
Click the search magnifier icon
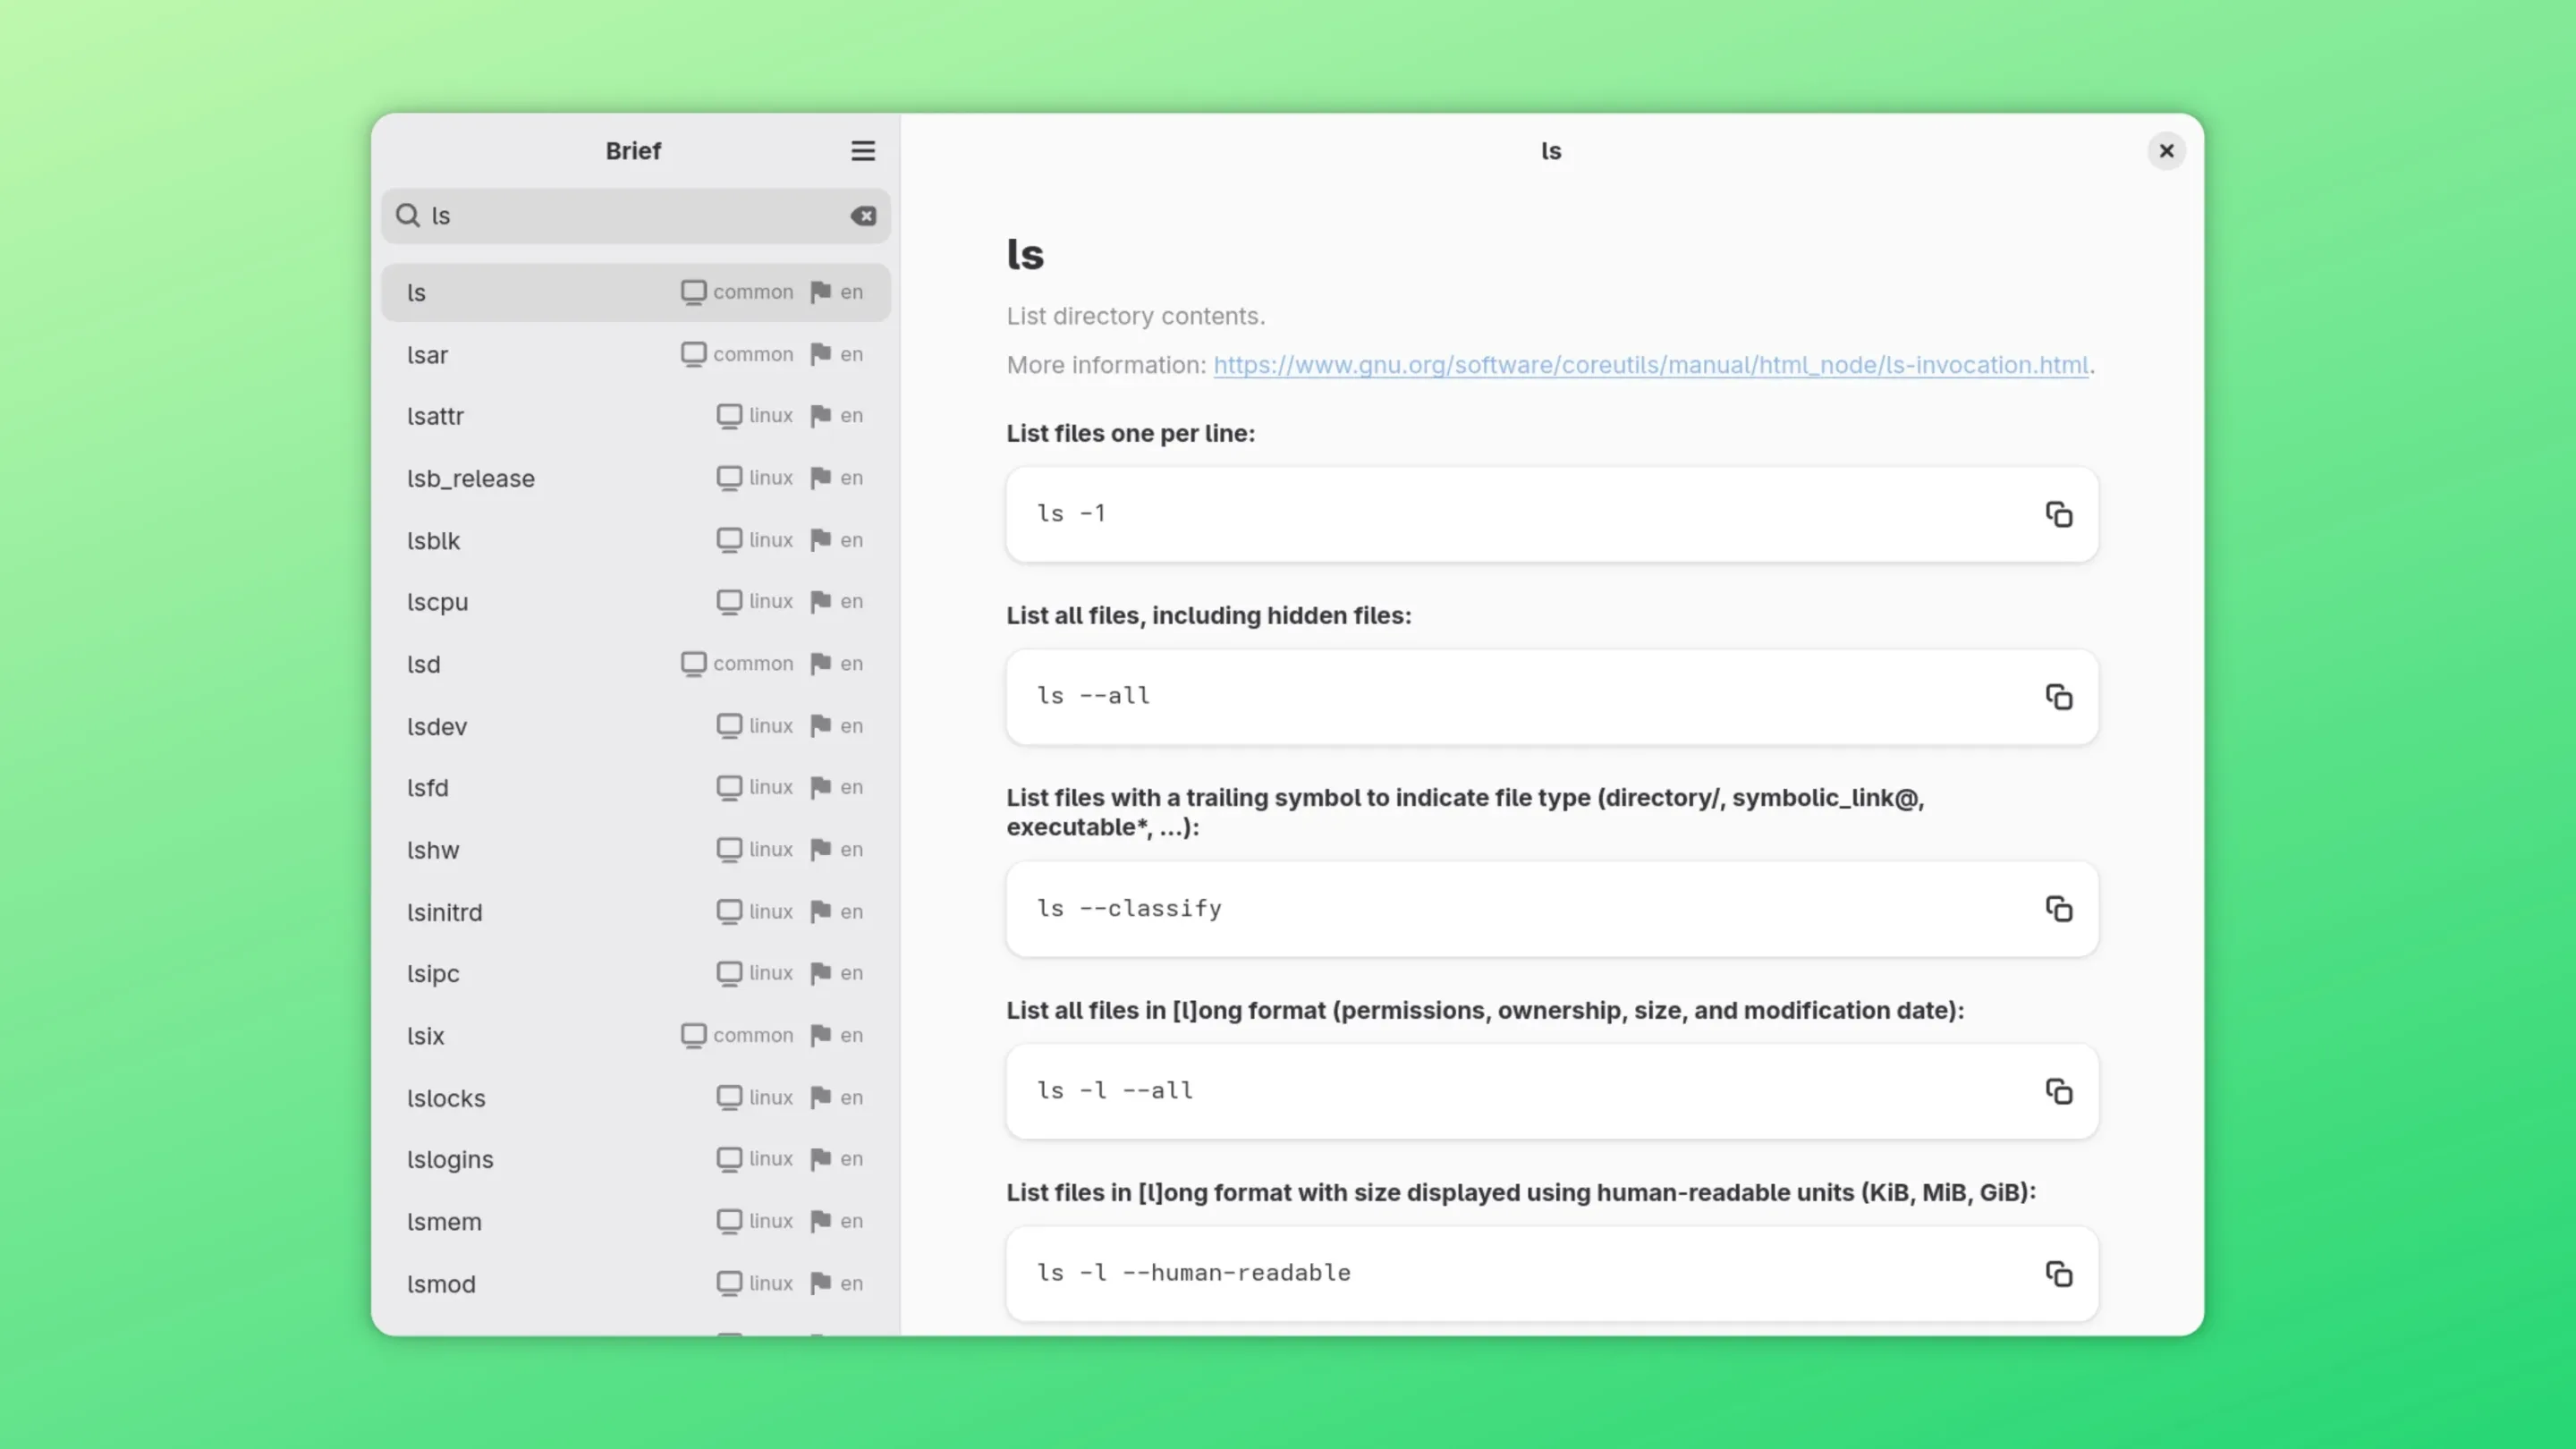tap(407, 216)
